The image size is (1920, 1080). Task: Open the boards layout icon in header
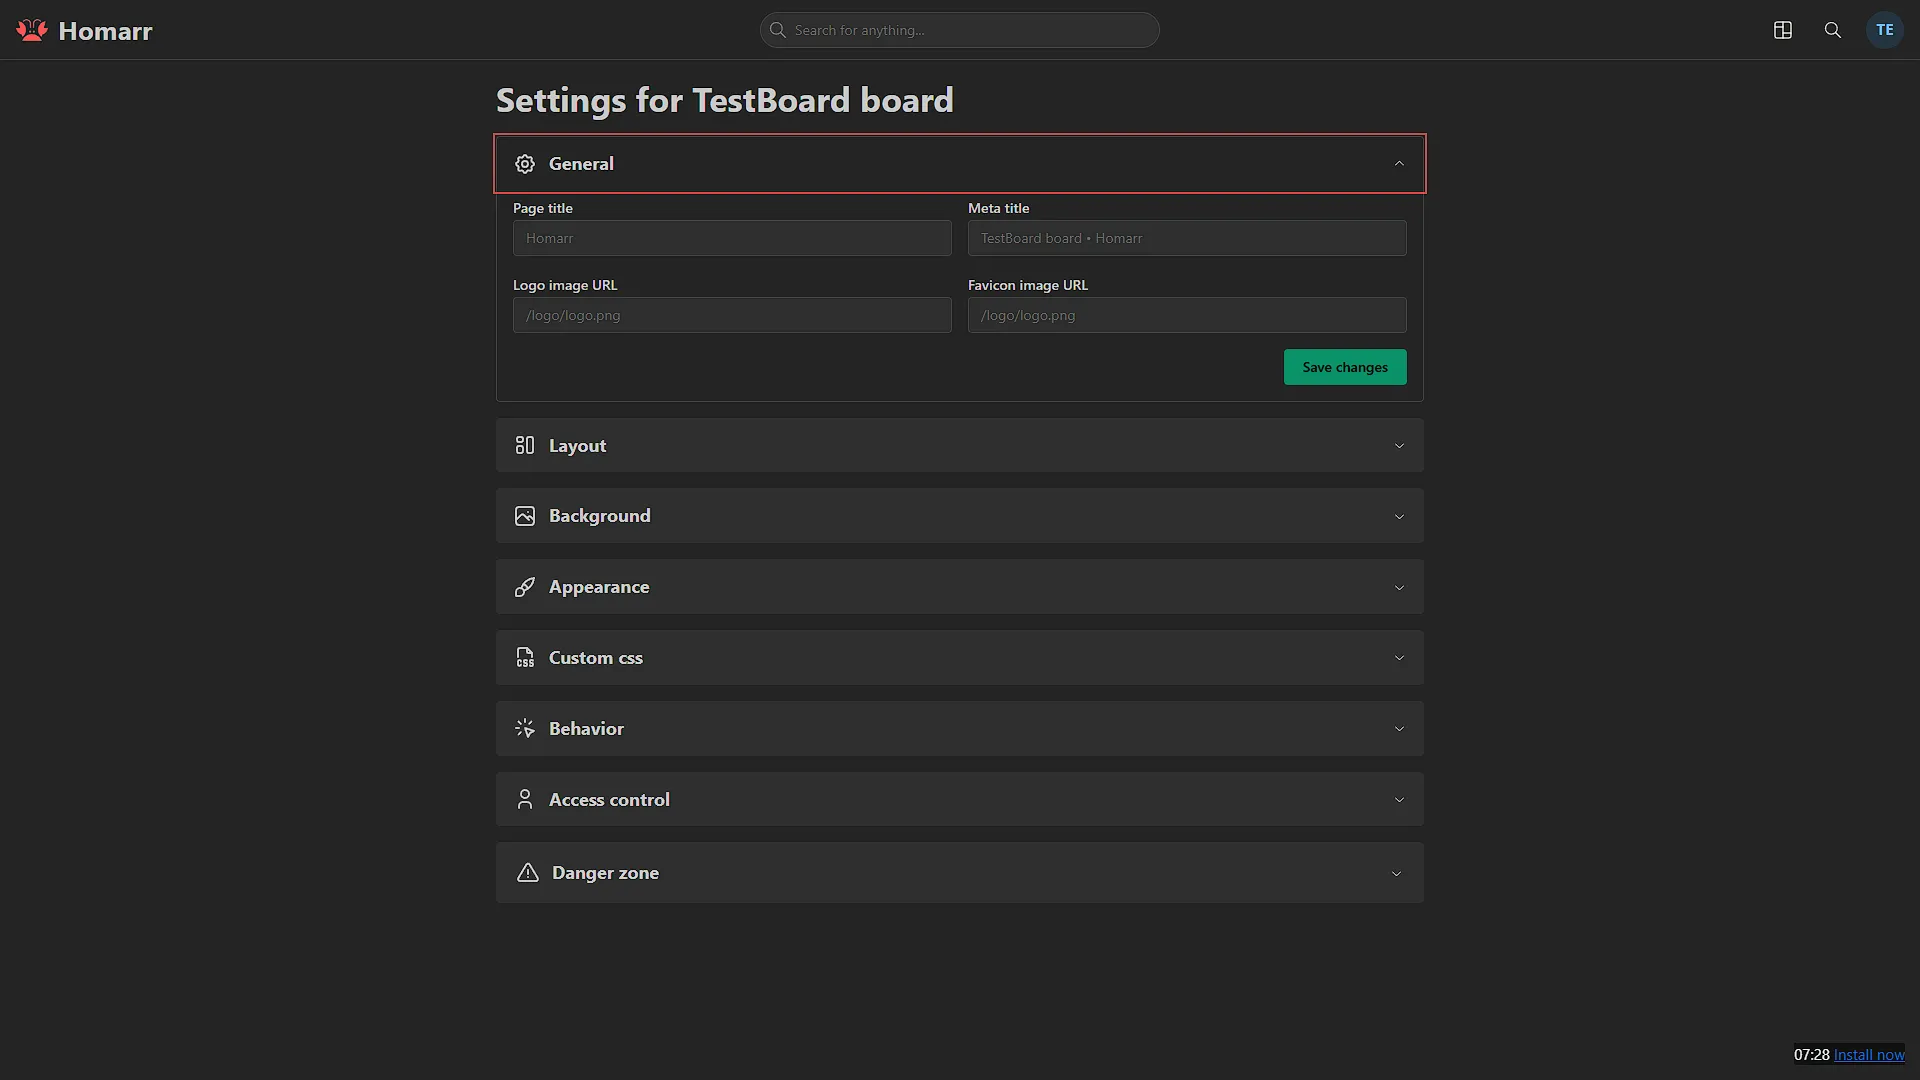pyautogui.click(x=1783, y=30)
